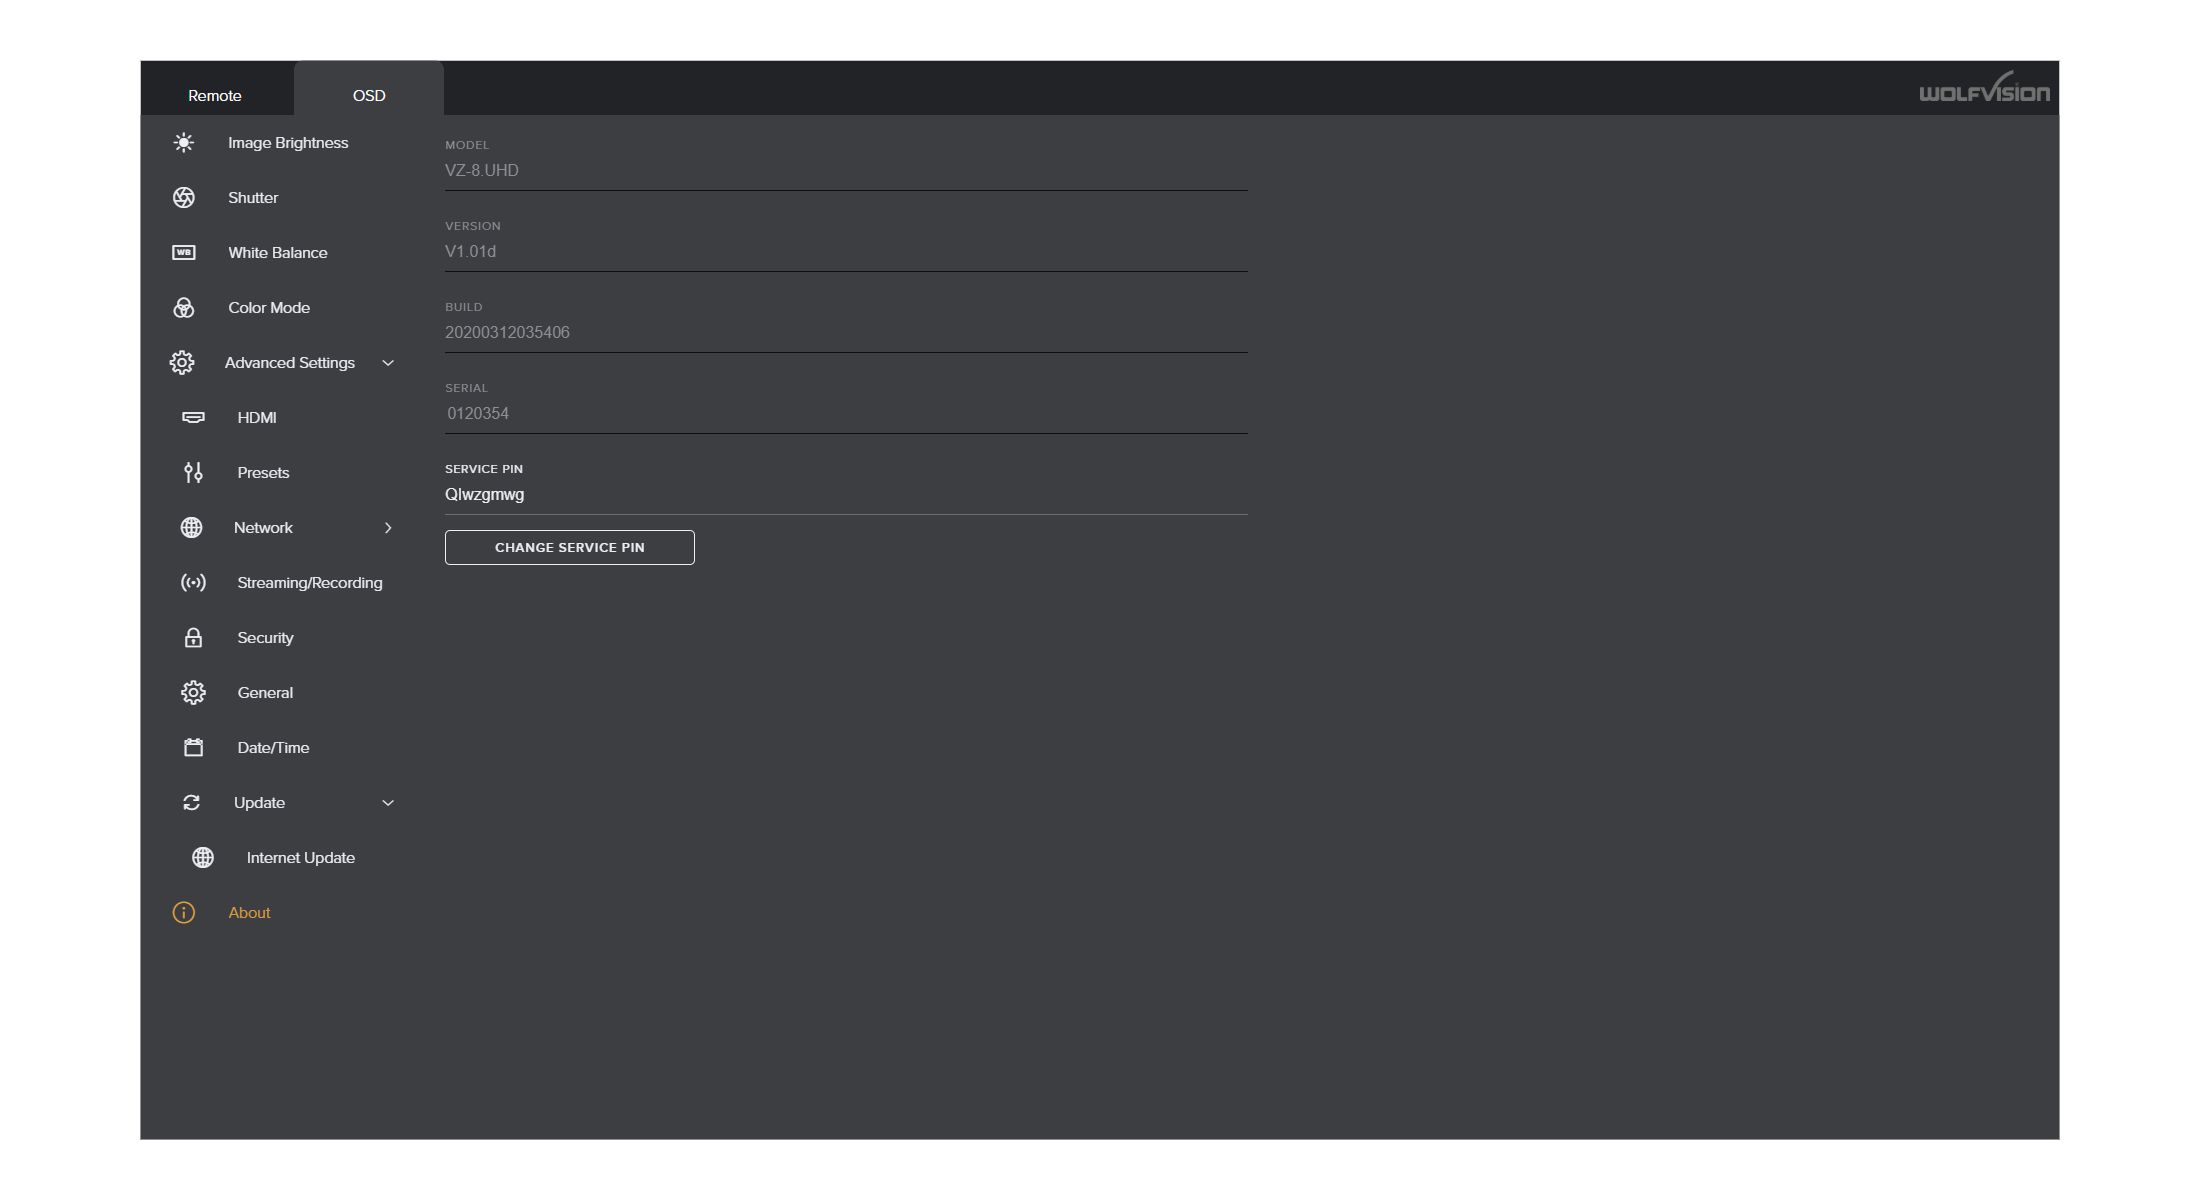Screen dimensions: 2200x1200
Task: Open the HDMI settings page
Action: point(257,418)
